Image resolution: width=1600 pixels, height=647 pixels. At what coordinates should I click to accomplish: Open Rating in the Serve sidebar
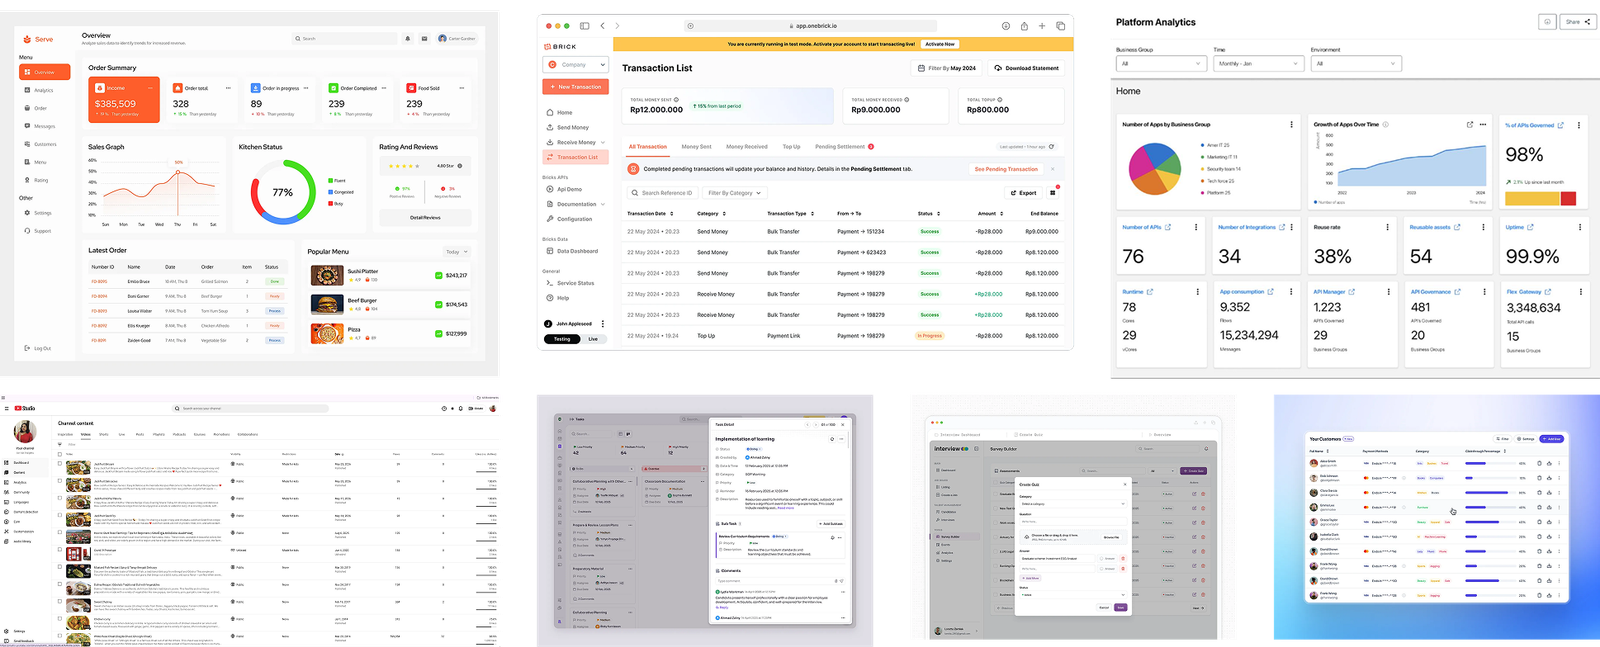coord(37,180)
